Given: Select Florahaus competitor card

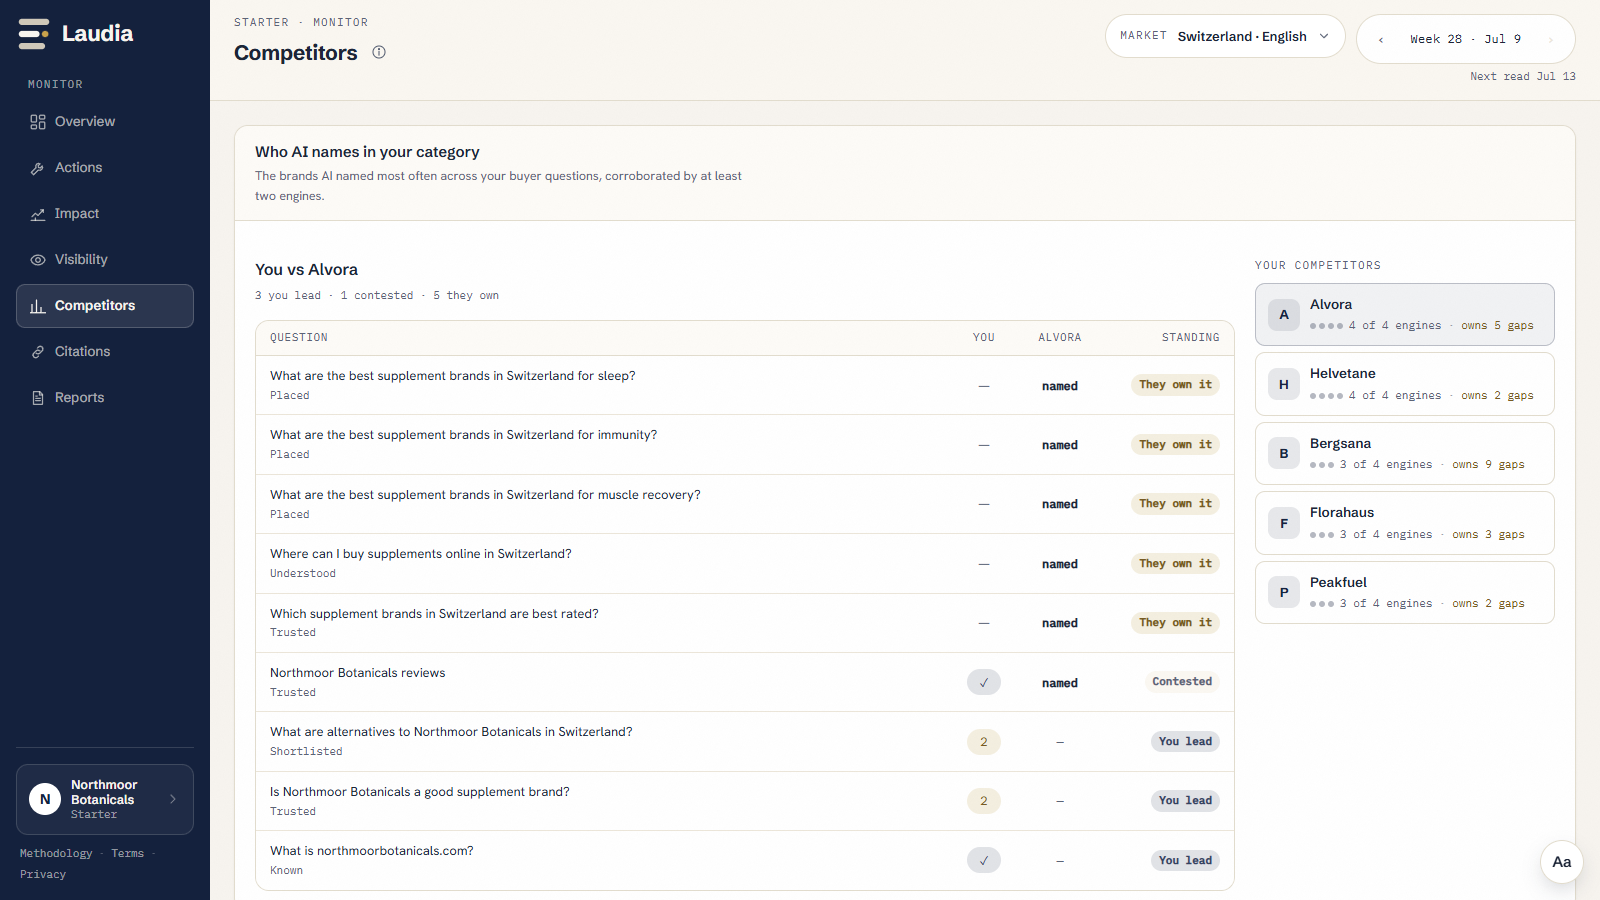Looking at the screenshot, I should (x=1405, y=523).
